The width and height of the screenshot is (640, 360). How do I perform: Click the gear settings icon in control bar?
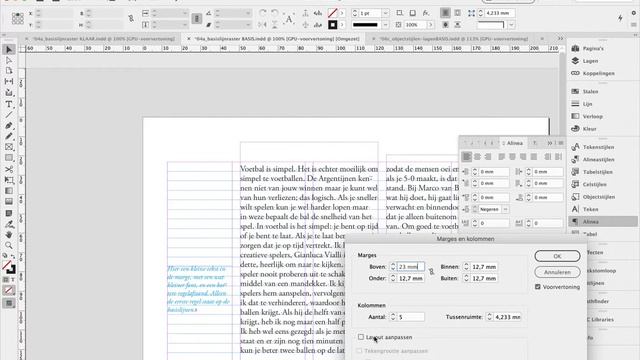point(633,13)
